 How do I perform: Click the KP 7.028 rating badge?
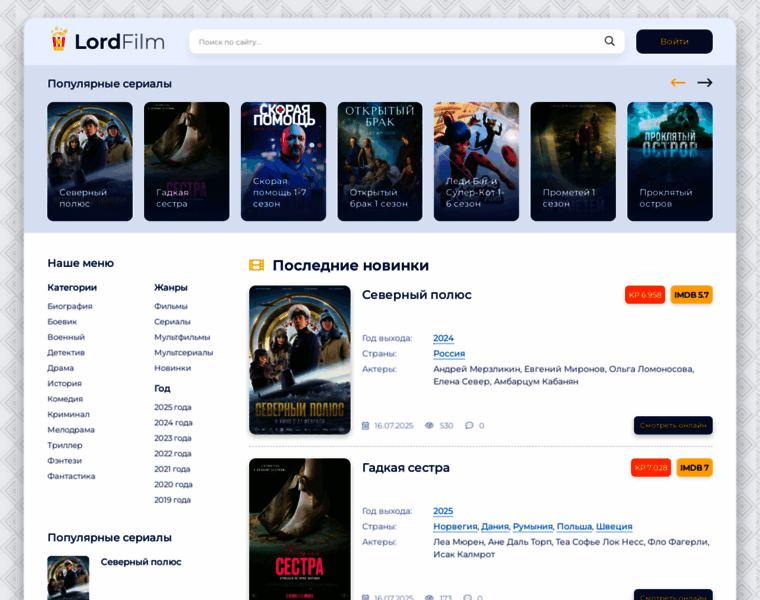(x=650, y=468)
